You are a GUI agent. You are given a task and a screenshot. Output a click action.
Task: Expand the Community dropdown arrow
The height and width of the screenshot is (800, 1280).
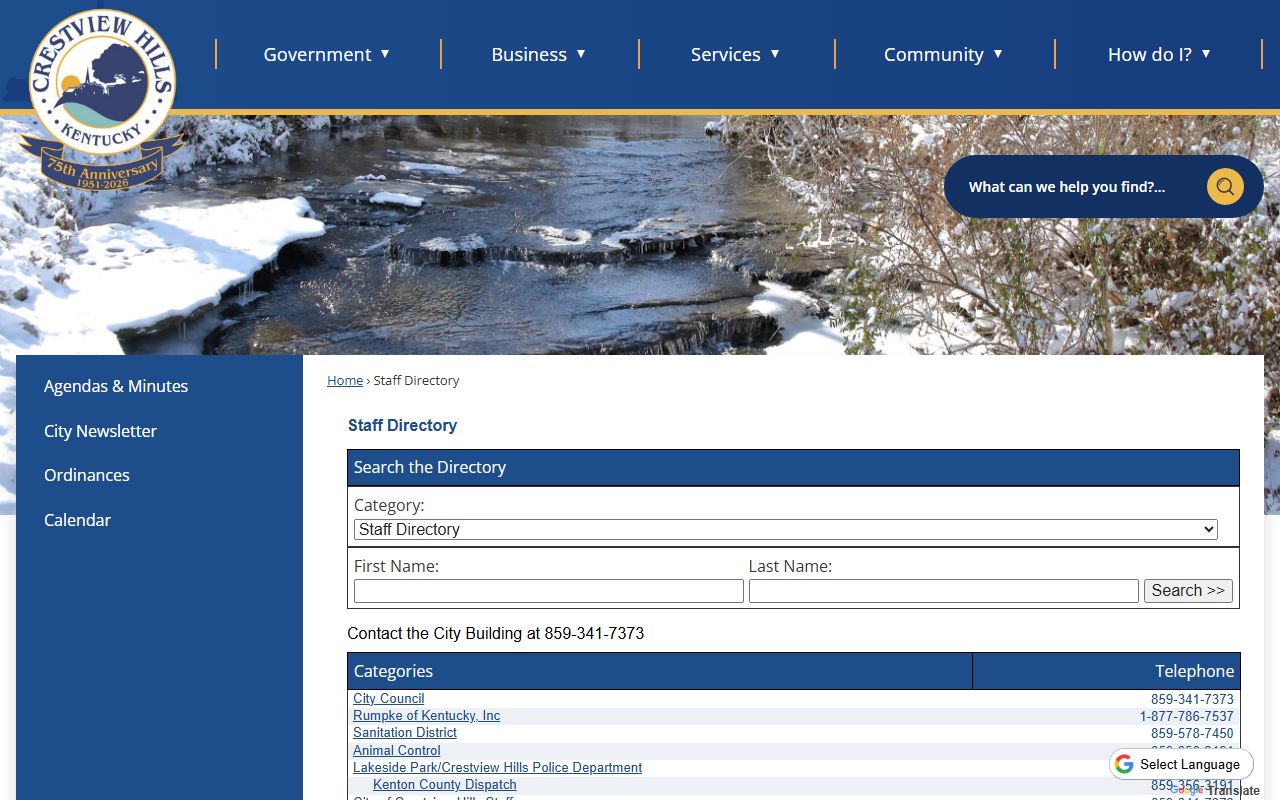(998, 54)
